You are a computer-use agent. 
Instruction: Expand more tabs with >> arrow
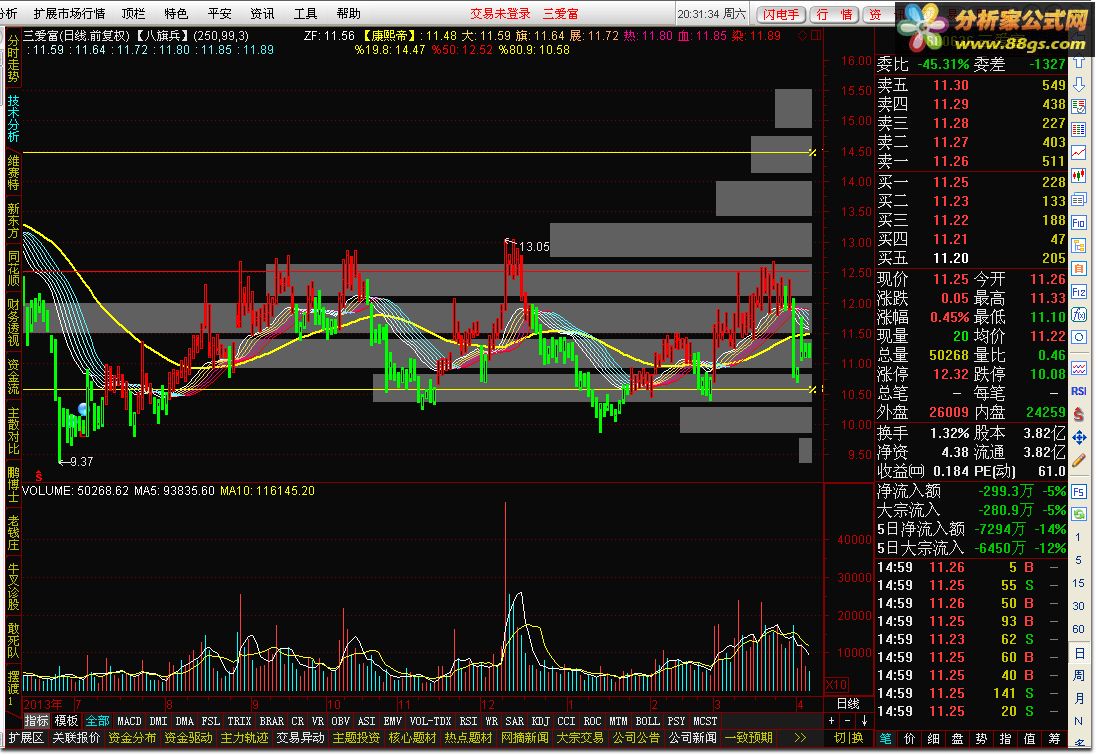pyautogui.click(x=800, y=738)
